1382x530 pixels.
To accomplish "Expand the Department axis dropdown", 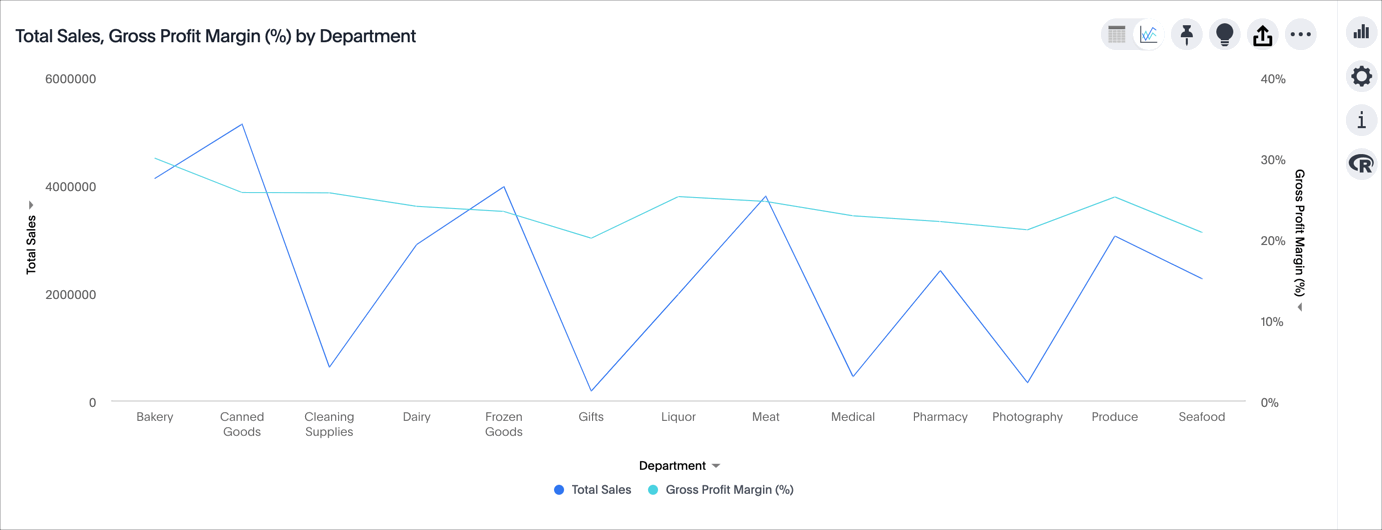I will (716, 466).
